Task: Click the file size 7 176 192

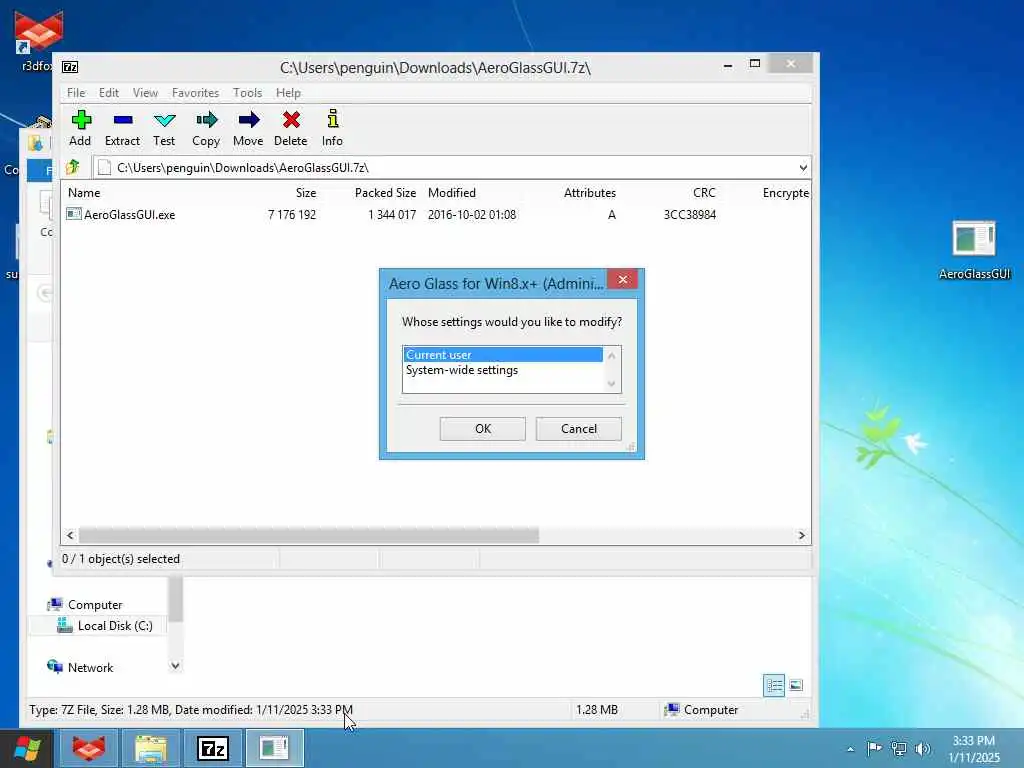Action: click(292, 214)
